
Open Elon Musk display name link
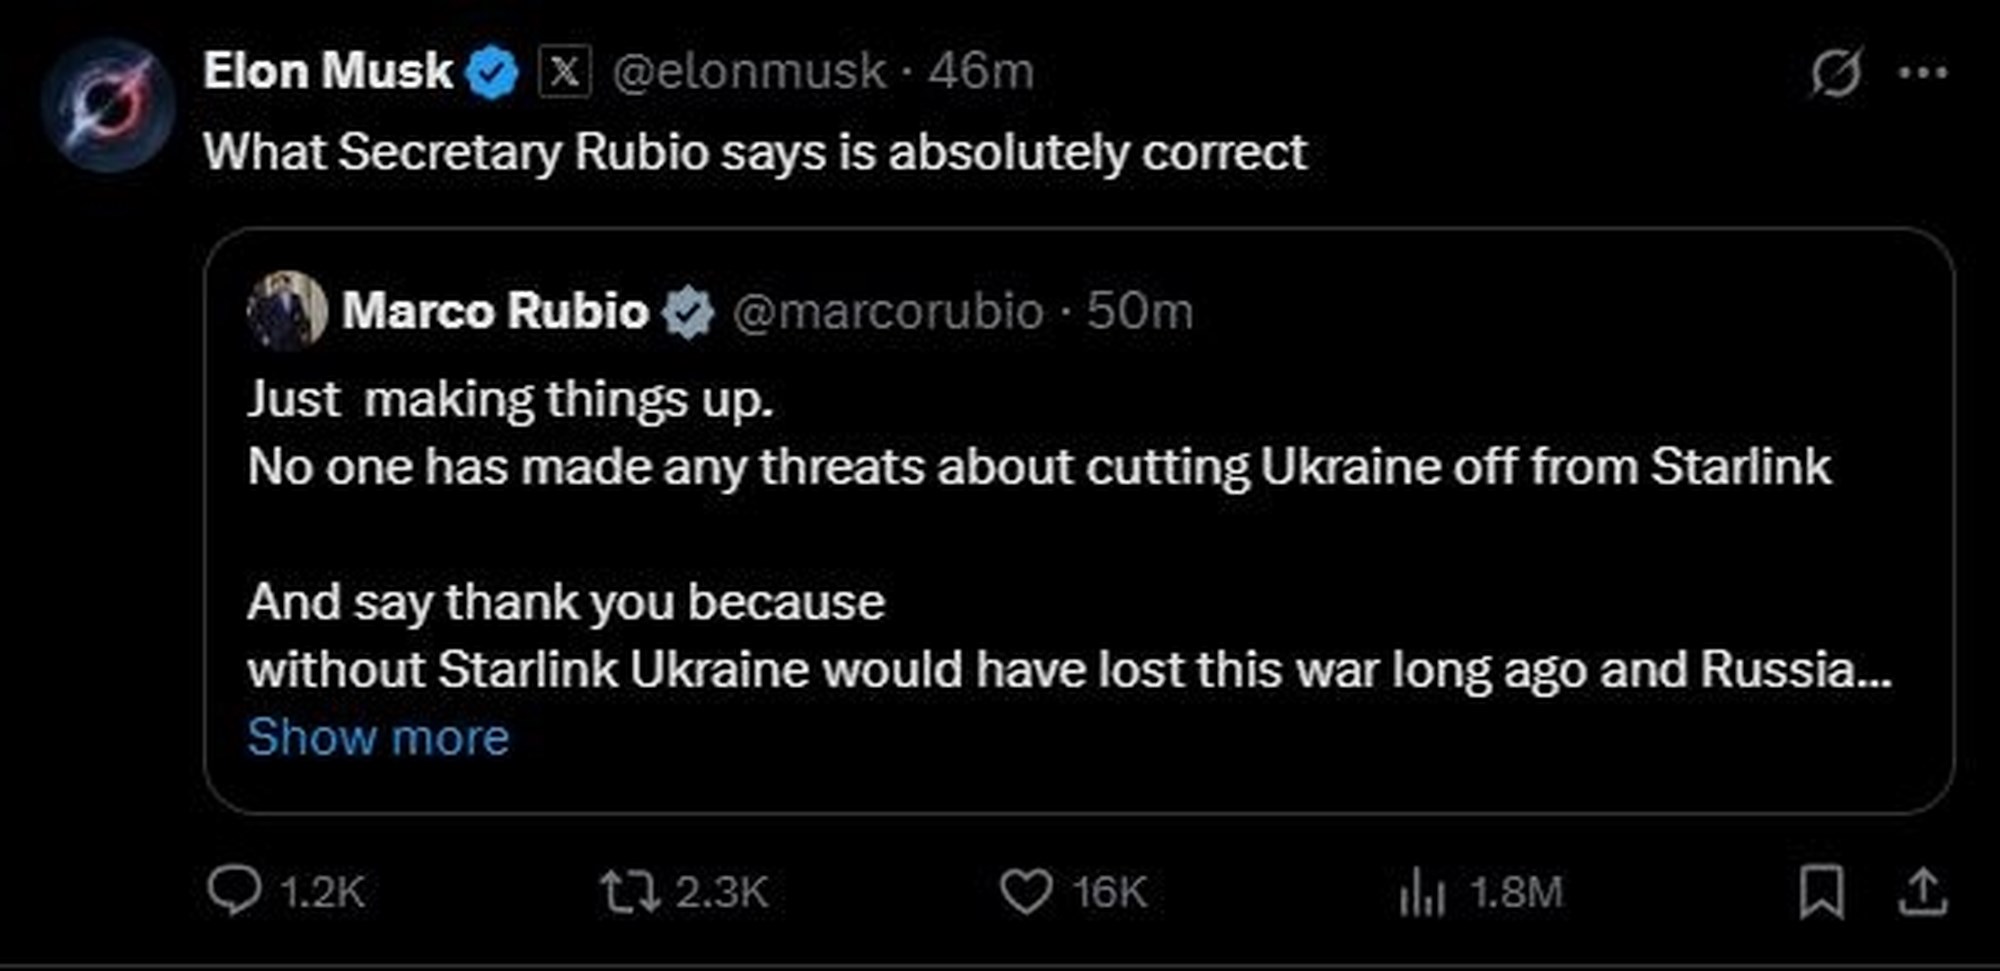(x=328, y=71)
